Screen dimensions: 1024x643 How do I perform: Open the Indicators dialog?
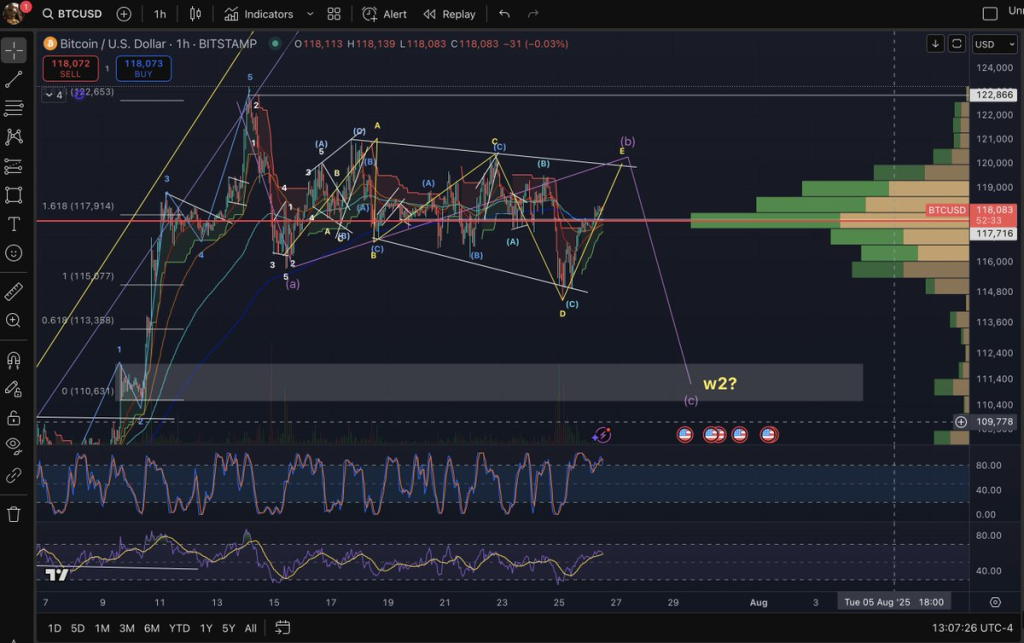point(259,14)
